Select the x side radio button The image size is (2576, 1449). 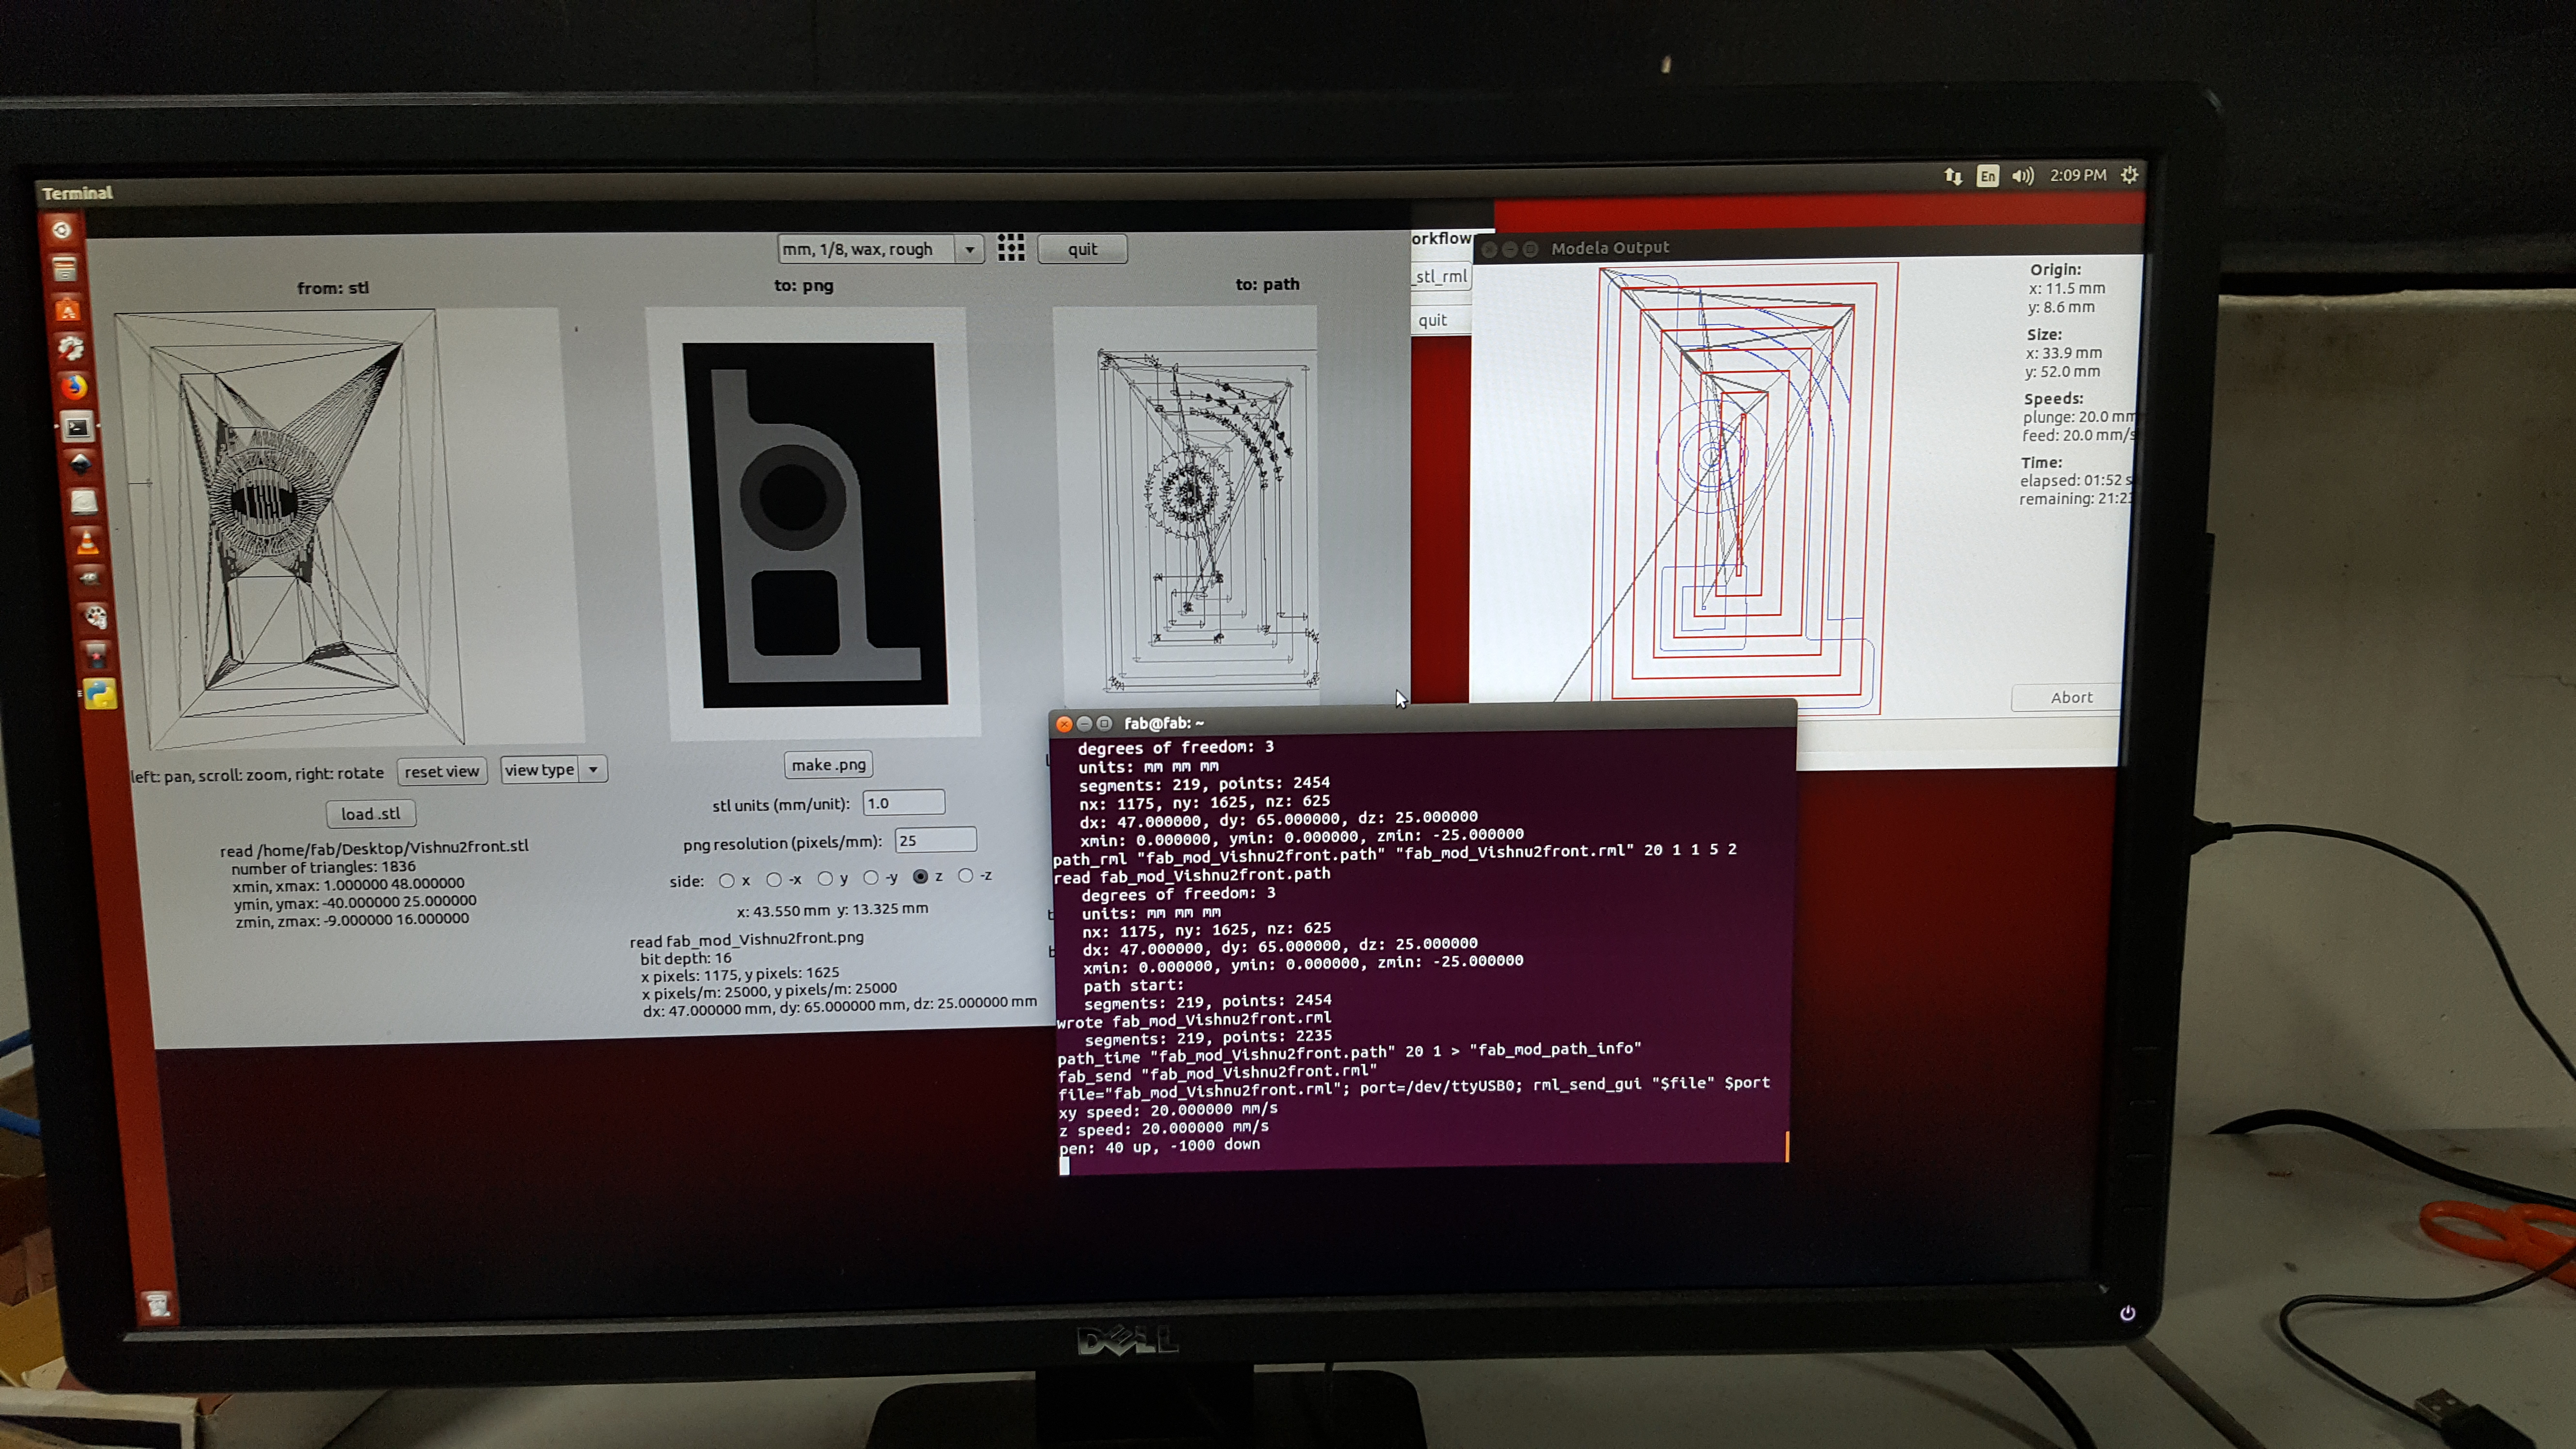(x=727, y=881)
